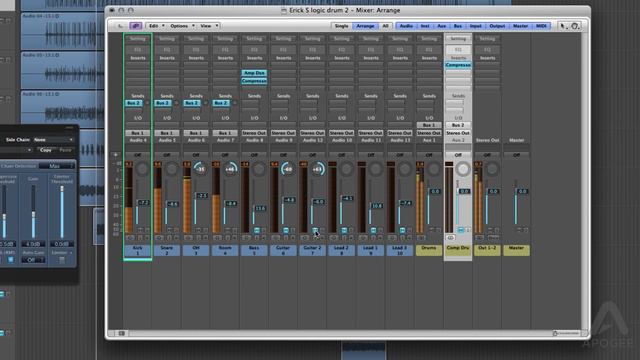
Task: Click the Comp Dru channel format icon
Action: coord(450,238)
